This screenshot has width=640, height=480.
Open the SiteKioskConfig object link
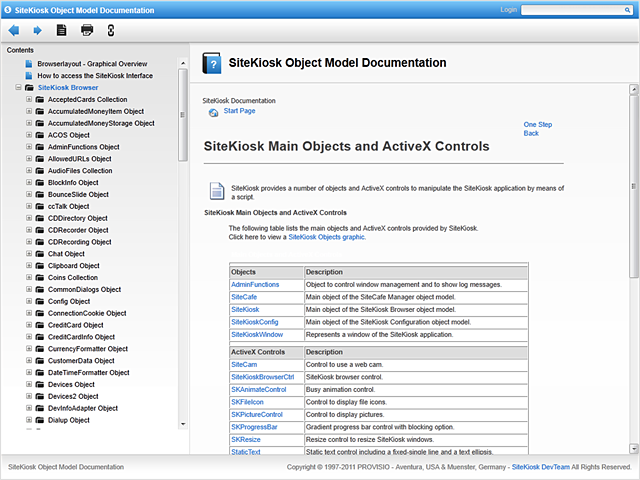coord(254,322)
